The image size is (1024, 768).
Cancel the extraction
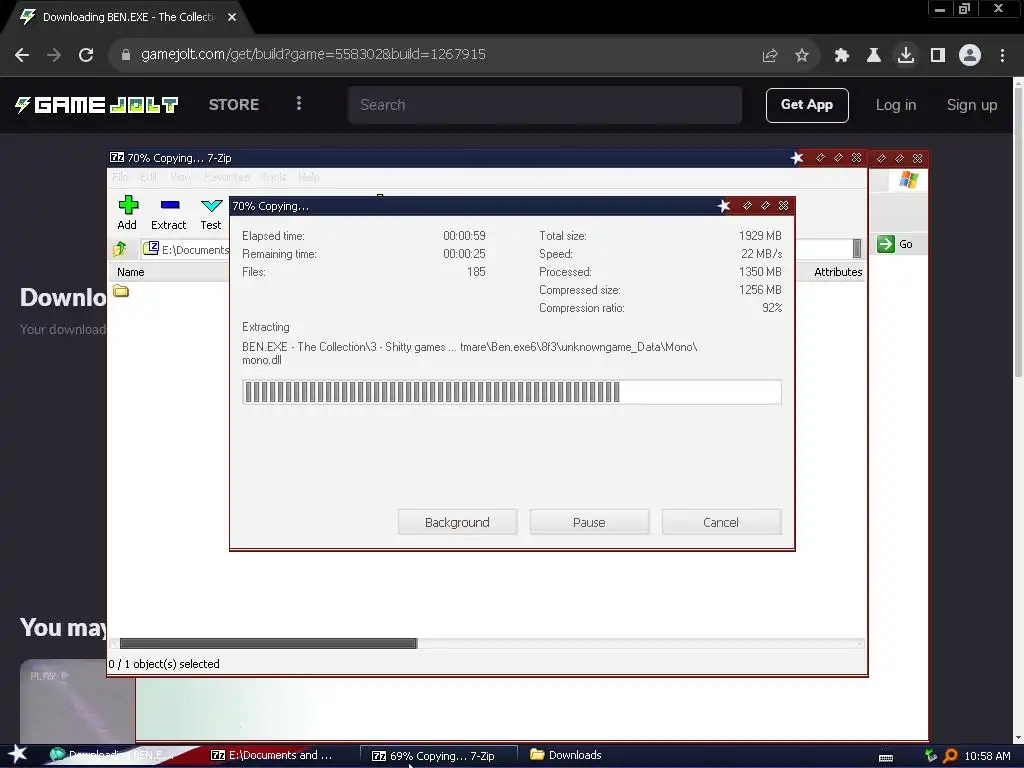point(721,522)
